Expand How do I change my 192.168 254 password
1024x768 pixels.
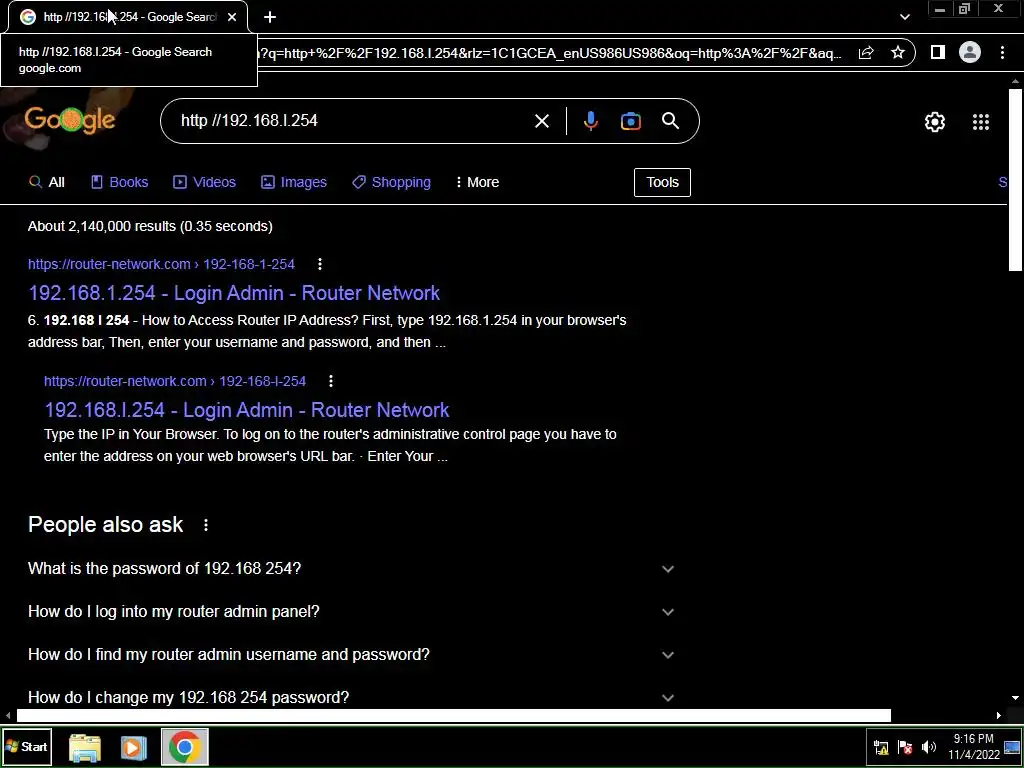click(351, 697)
